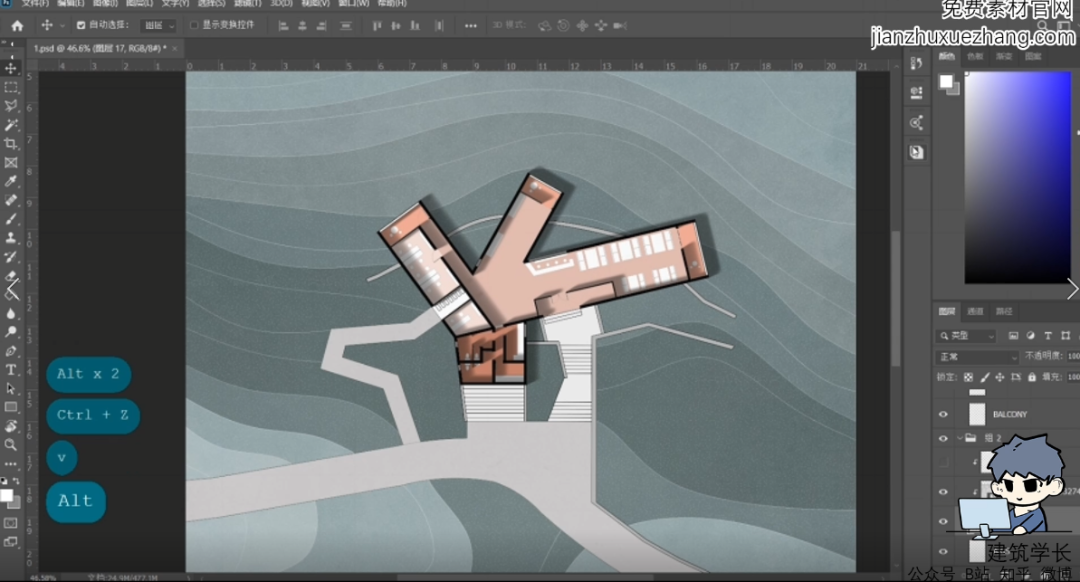Select the Dodge tool
The image size is (1080, 582).
click(11, 332)
